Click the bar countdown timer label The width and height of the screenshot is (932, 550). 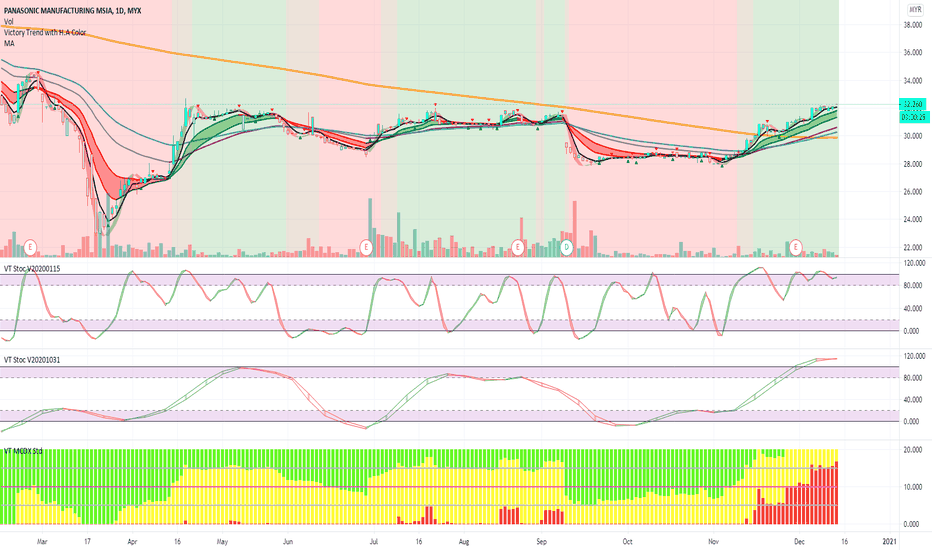(x=913, y=117)
